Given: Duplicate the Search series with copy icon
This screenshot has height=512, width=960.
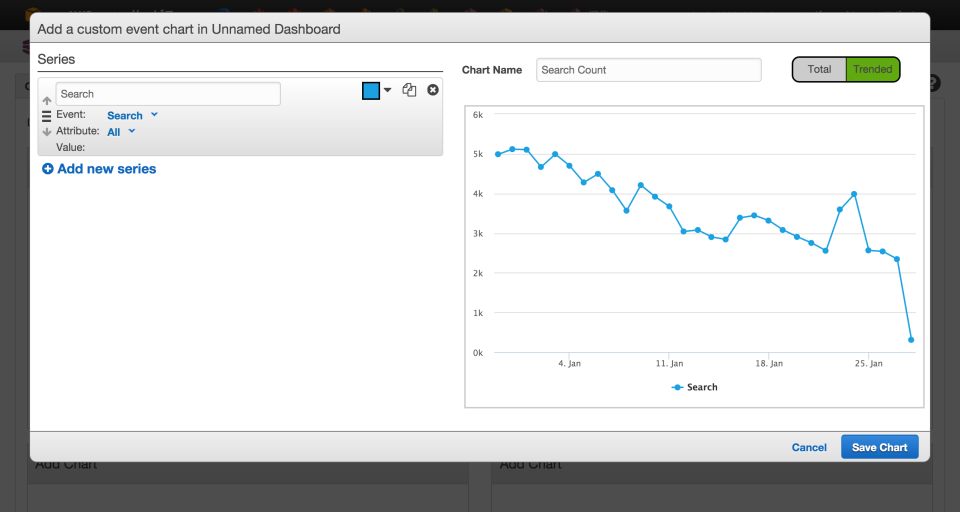Looking at the screenshot, I should pos(409,90).
